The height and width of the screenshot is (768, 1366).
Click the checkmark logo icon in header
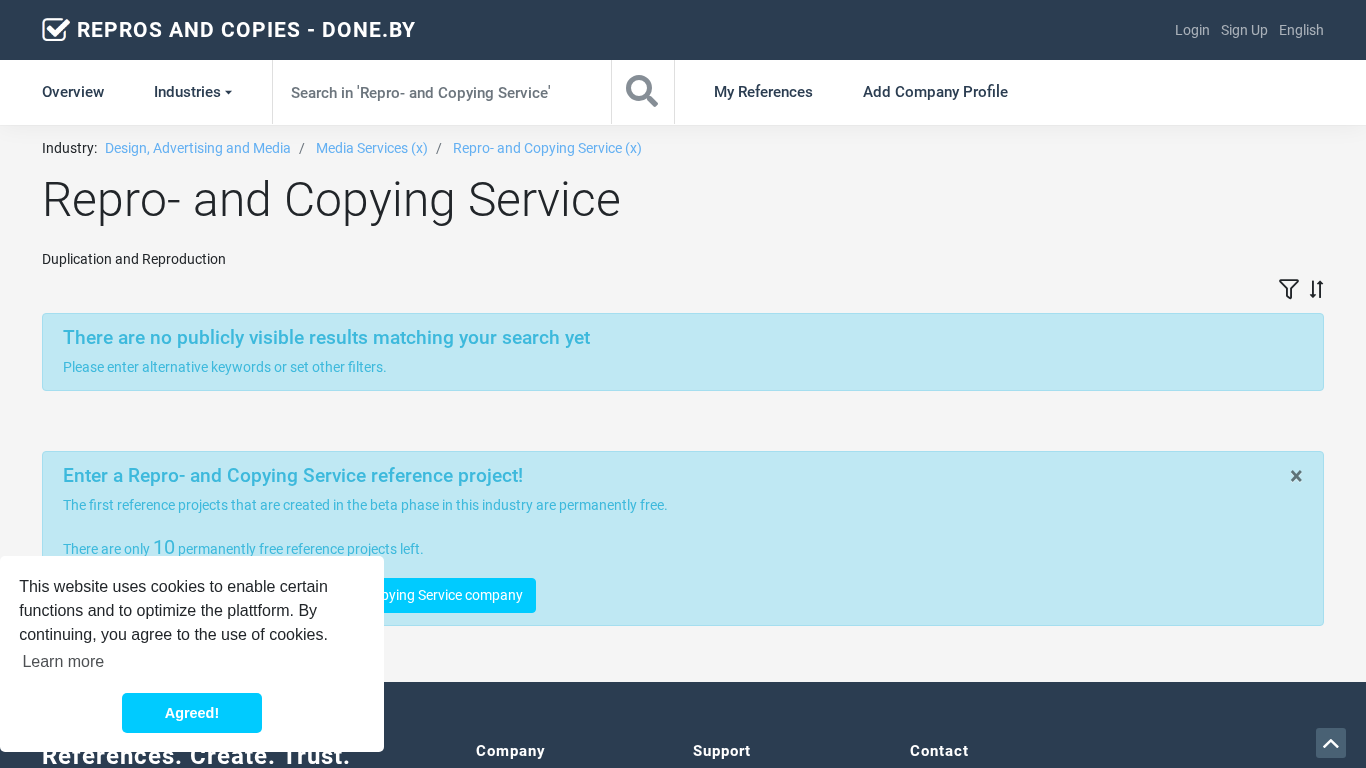[x=56, y=30]
